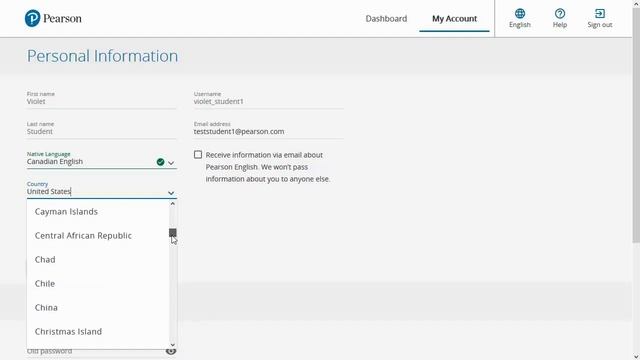
Task: Click the Email address field
Action: (269, 131)
